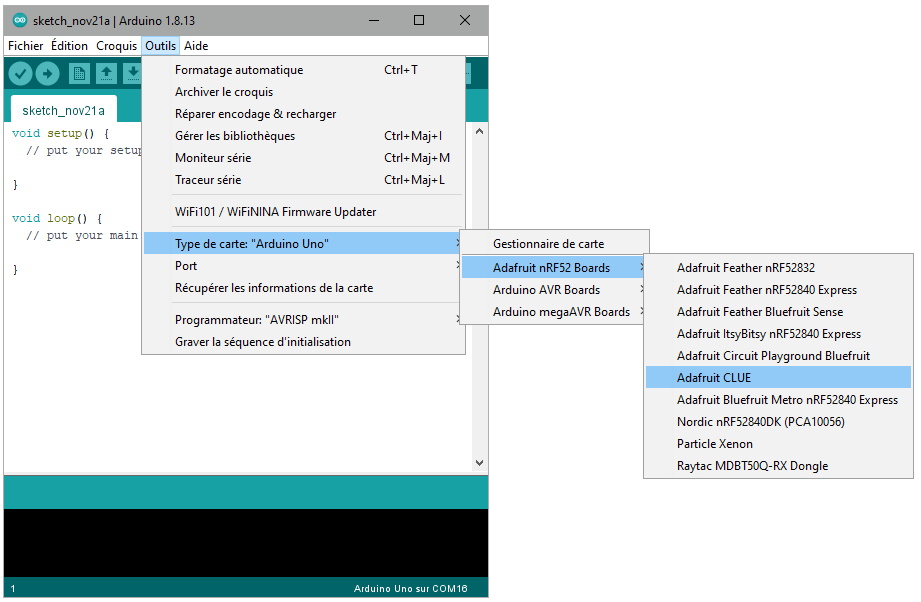This screenshot has height=602, width=921.
Task: Open the Croquis menu
Action: pos(116,46)
